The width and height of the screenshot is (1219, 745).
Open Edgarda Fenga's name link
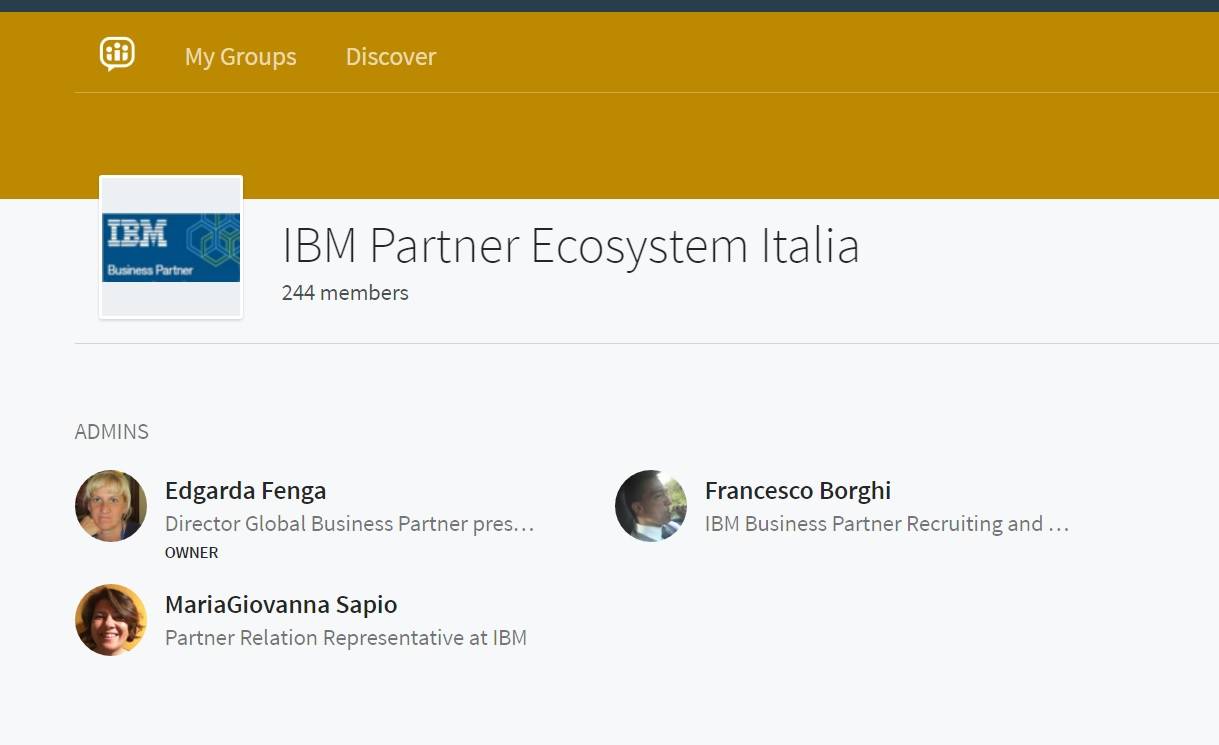[x=245, y=491]
